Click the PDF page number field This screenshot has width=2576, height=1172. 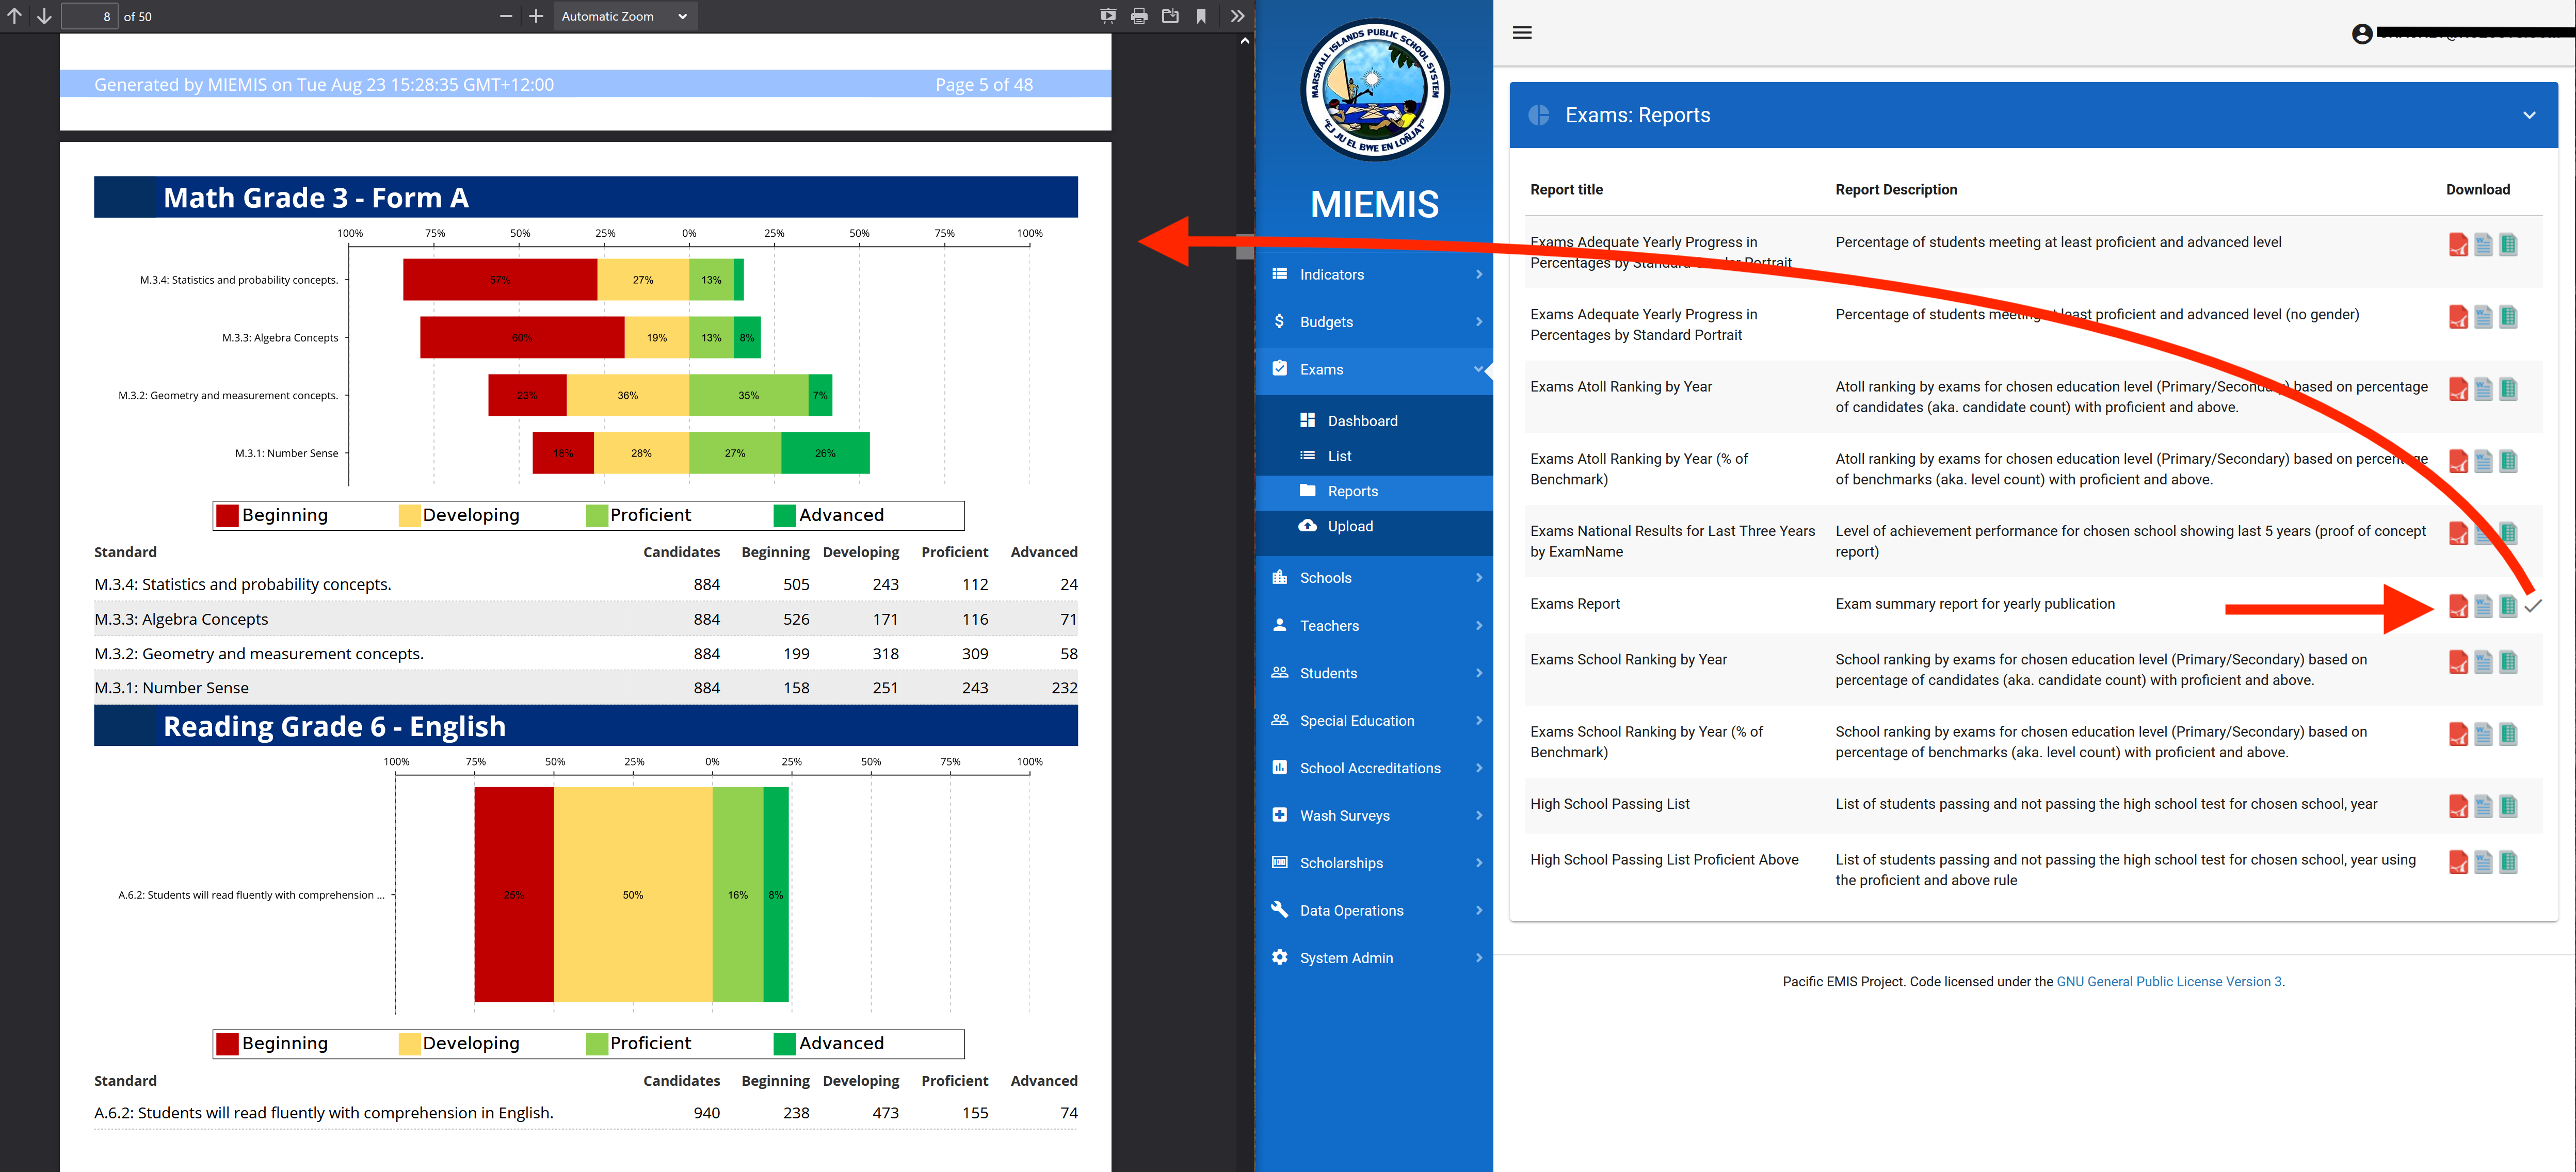pos(90,16)
